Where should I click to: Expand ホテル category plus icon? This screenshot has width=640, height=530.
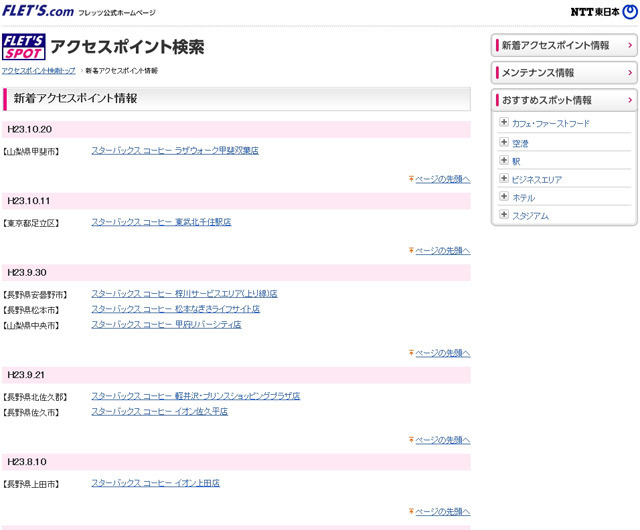(504, 196)
